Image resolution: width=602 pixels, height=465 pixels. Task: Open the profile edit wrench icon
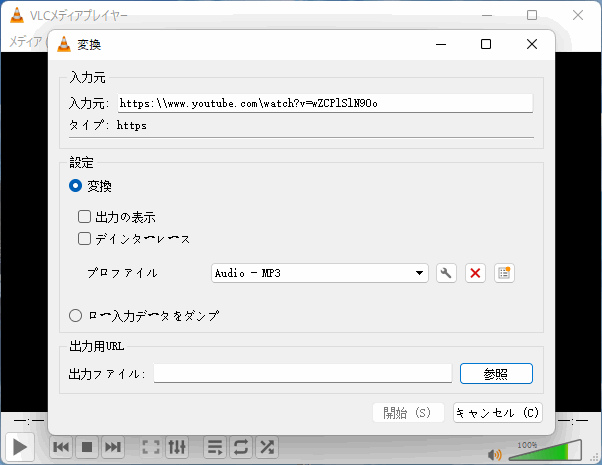446,273
